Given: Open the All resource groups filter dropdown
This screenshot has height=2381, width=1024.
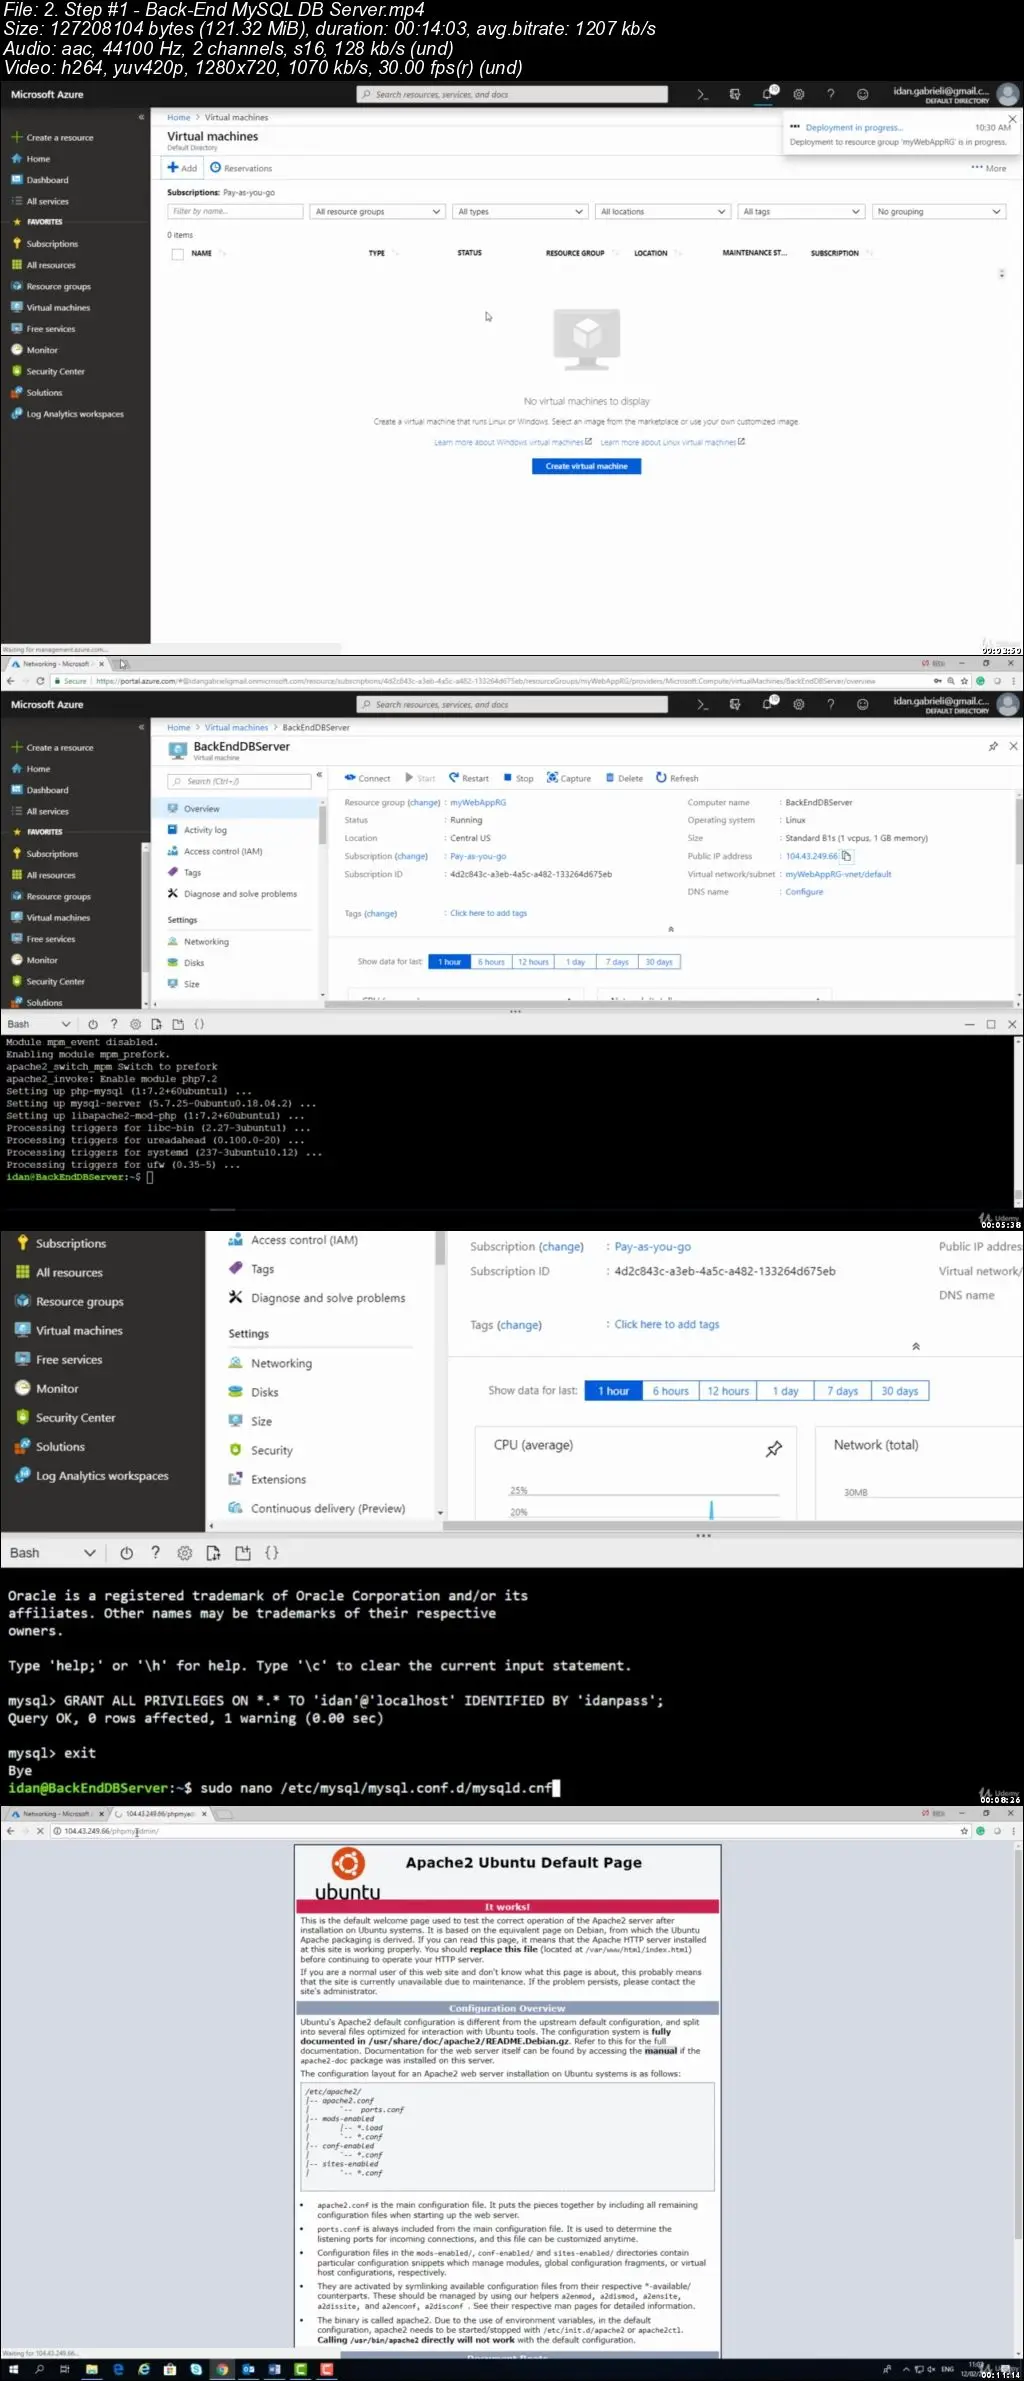Looking at the screenshot, I should coord(377,212).
